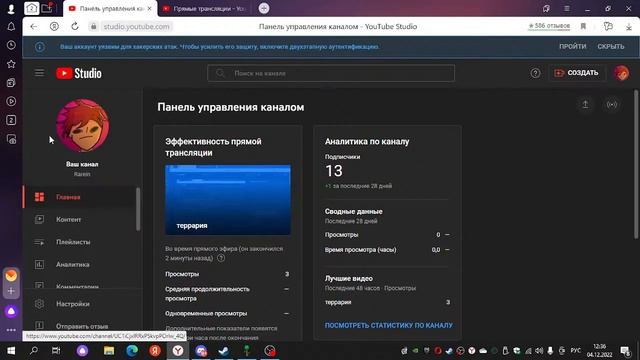The image size is (640, 360).
Task: Click the large channel avatar in sidebar
Action: (82, 126)
